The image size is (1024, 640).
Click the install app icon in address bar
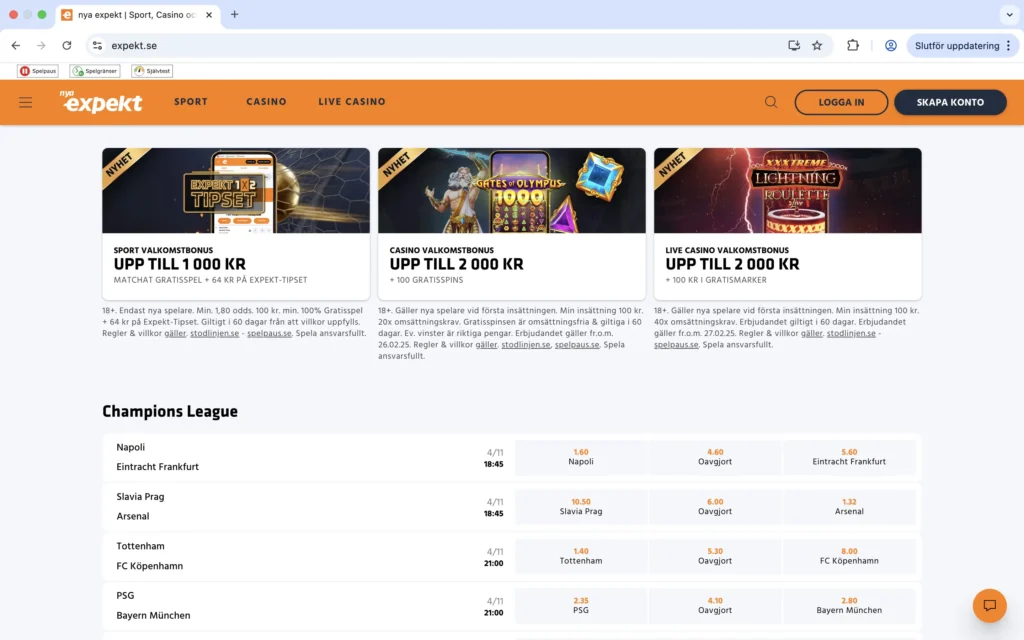click(794, 46)
